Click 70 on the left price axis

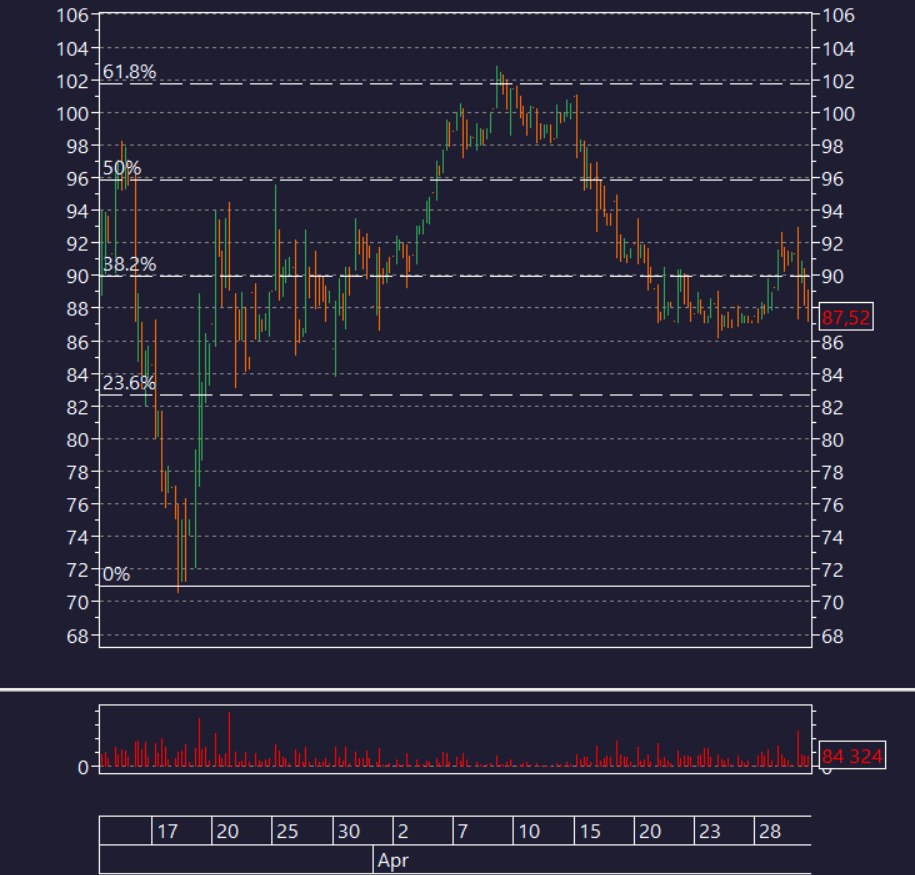coord(78,602)
